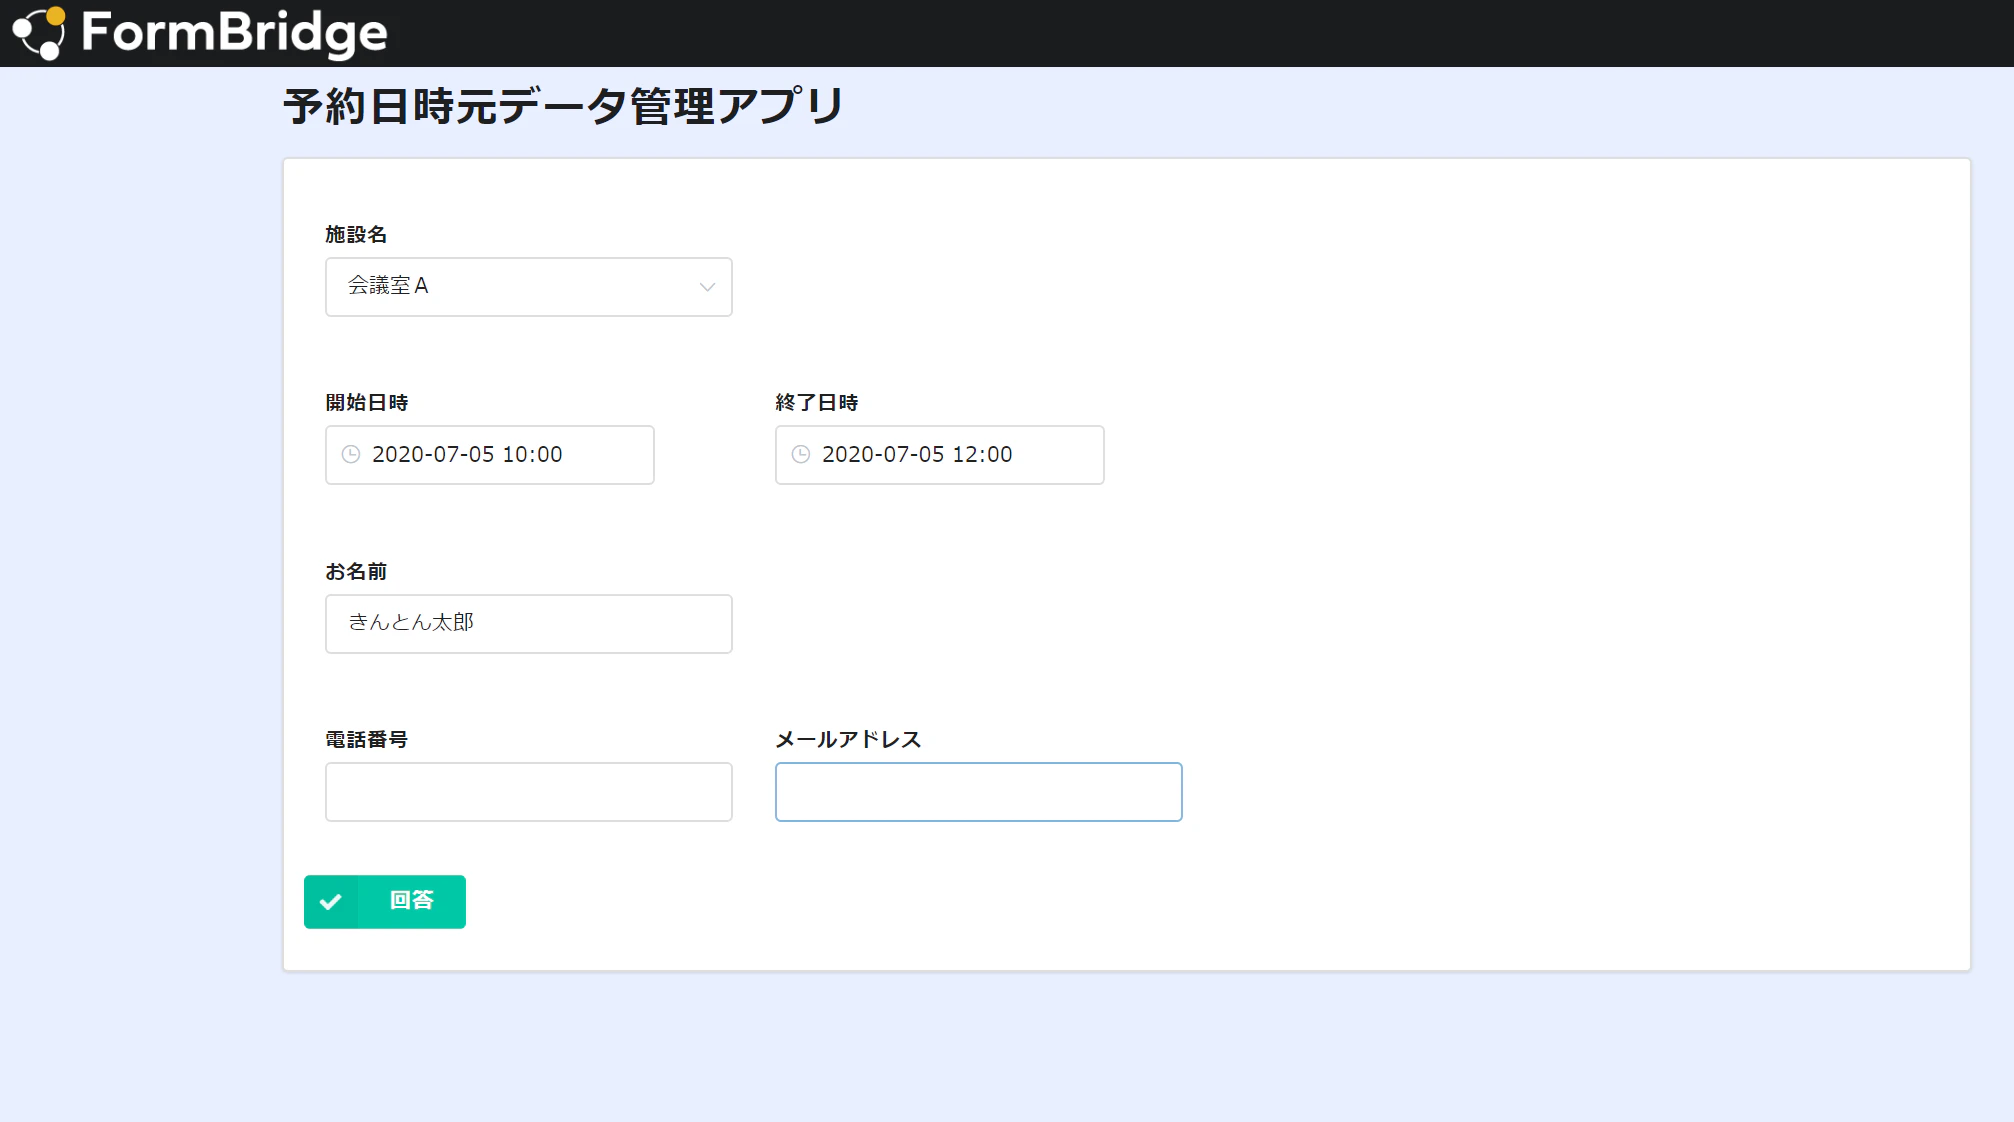Screen dimensions: 2014x1122
Task: Click the メールアドレス label
Action: point(848,740)
